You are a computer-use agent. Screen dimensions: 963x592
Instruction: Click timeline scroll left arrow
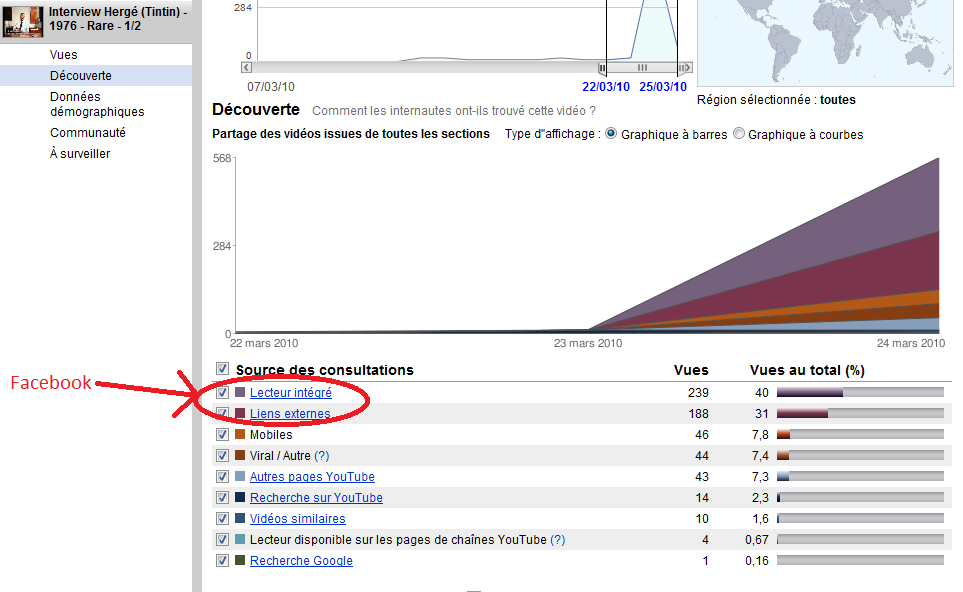tap(246, 68)
